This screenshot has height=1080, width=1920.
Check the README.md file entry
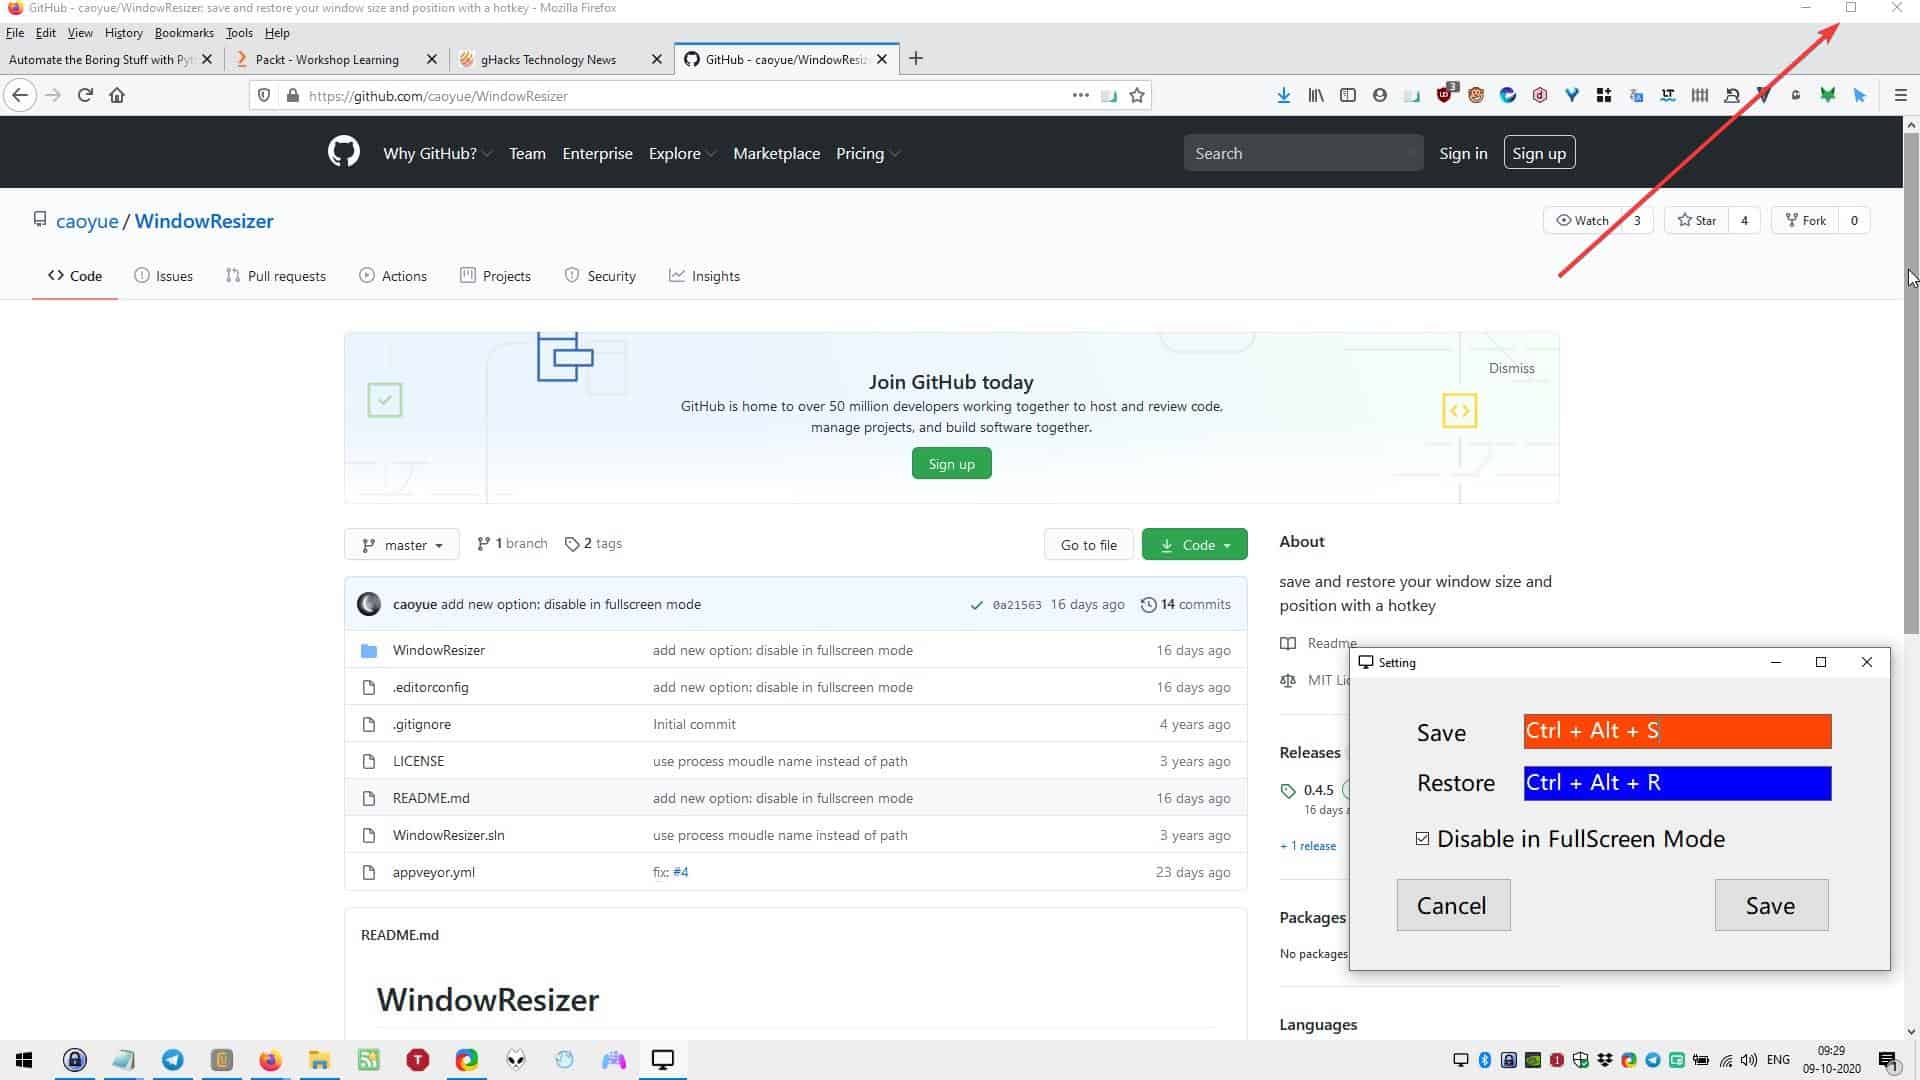(x=429, y=796)
